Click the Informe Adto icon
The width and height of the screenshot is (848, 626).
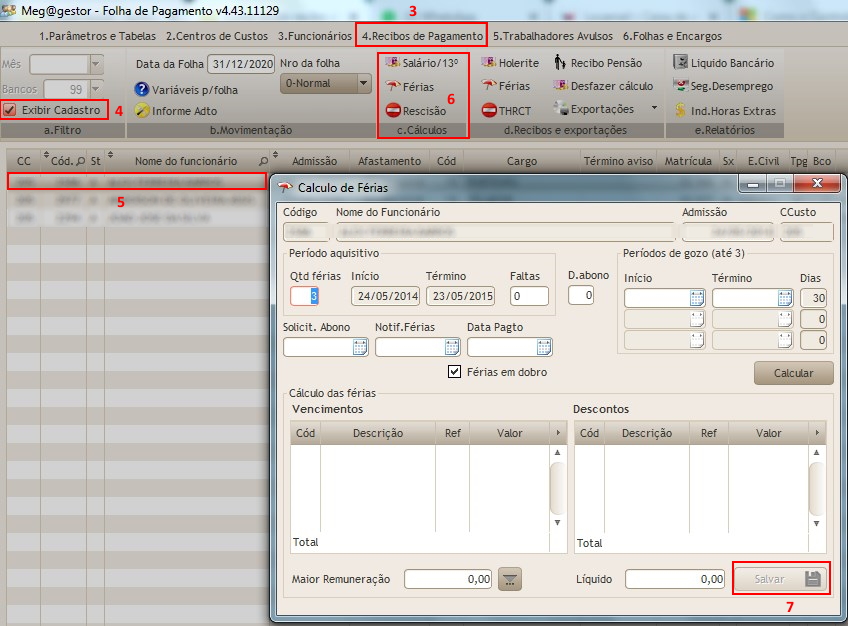143,111
